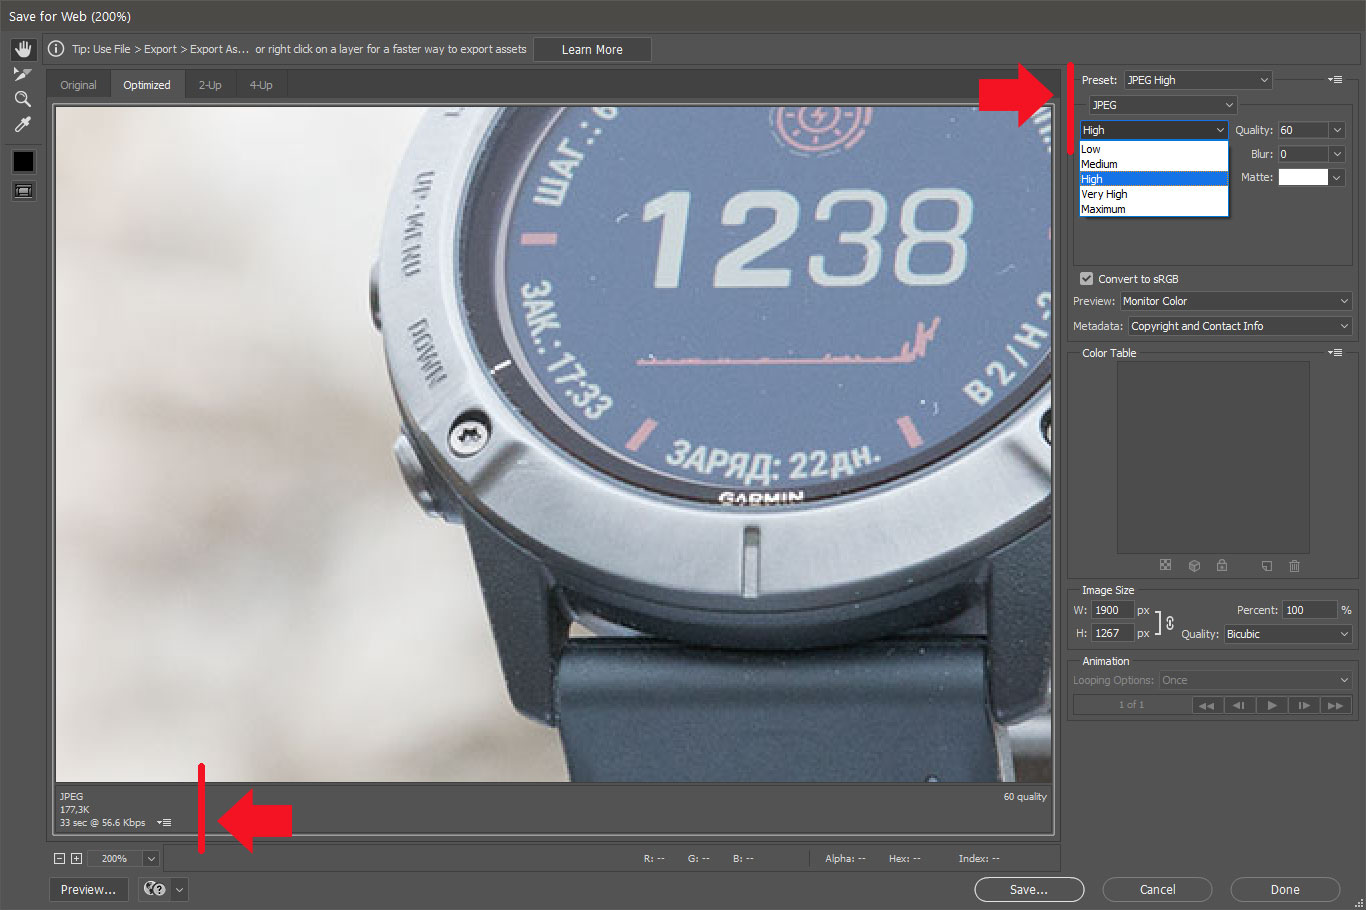Open the zoom level dropdown arrow
This screenshot has height=910, width=1366.
click(151, 858)
